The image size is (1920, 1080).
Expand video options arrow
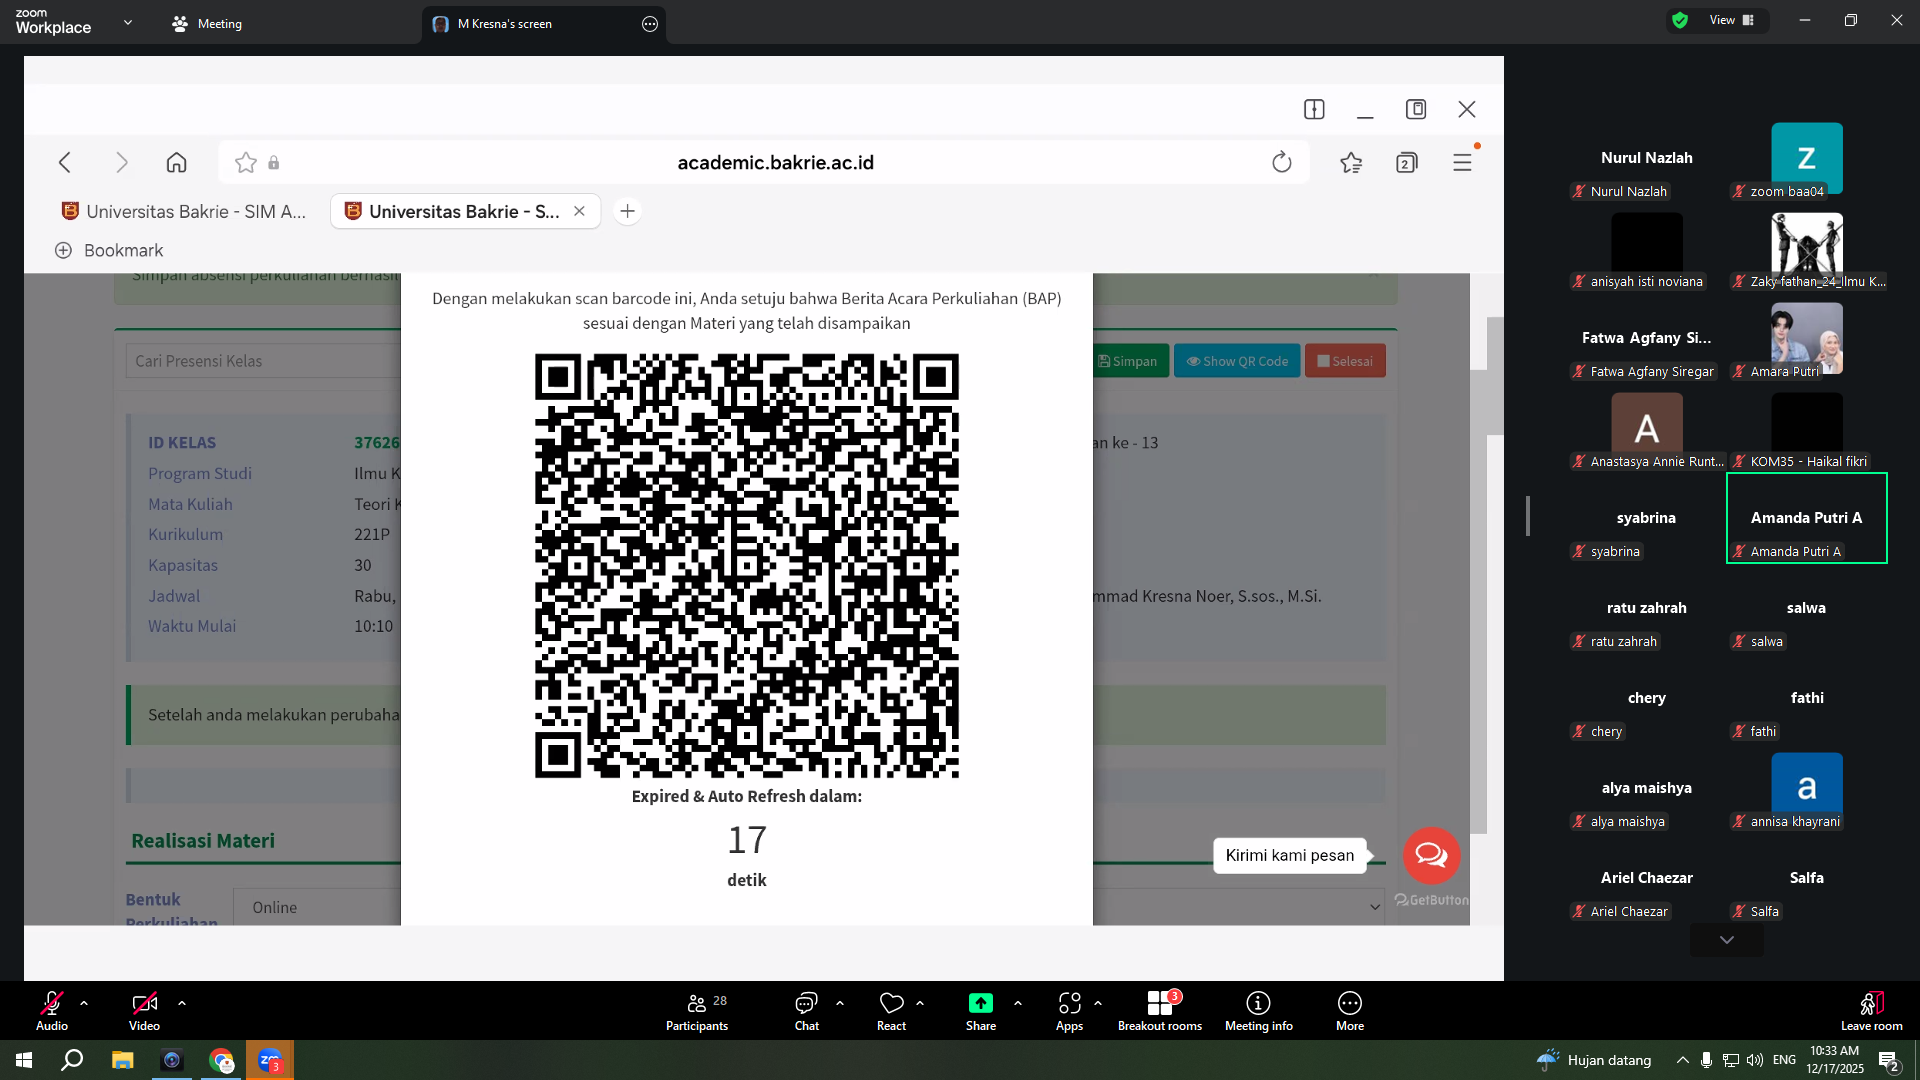click(x=182, y=1003)
